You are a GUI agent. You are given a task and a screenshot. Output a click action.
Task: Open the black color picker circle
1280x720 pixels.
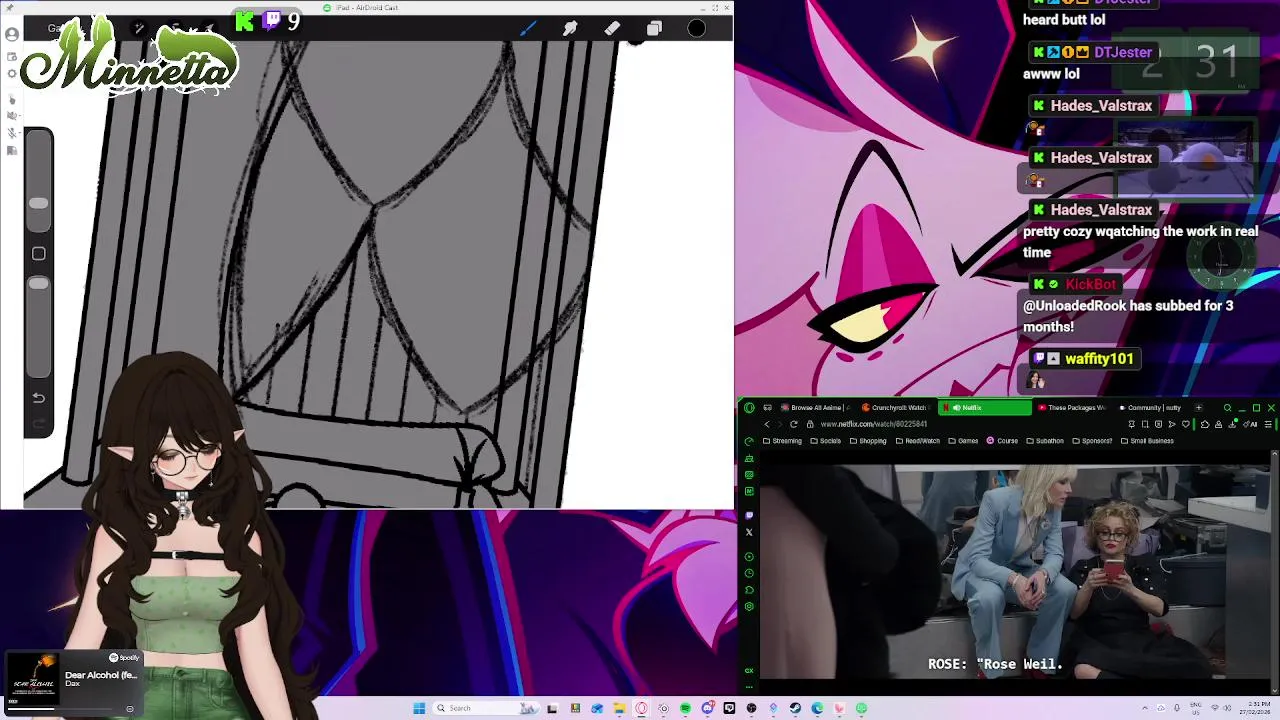pos(697,28)
